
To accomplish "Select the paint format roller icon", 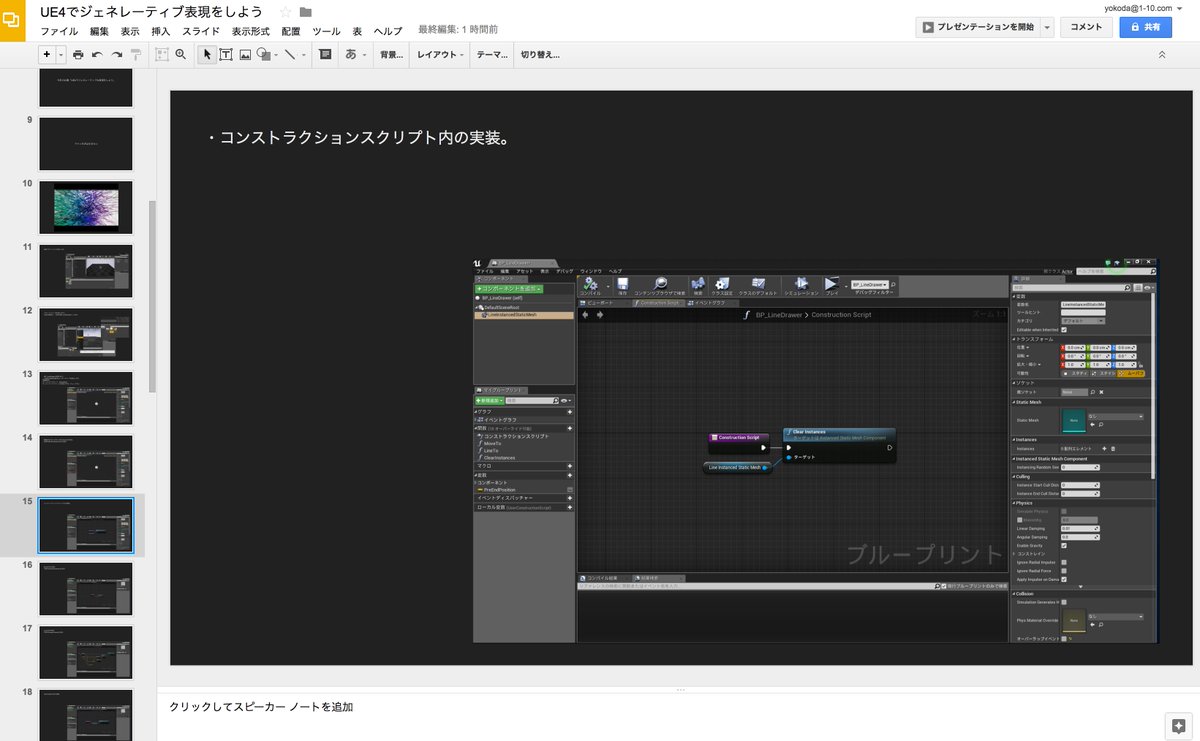I will point(137,54).
